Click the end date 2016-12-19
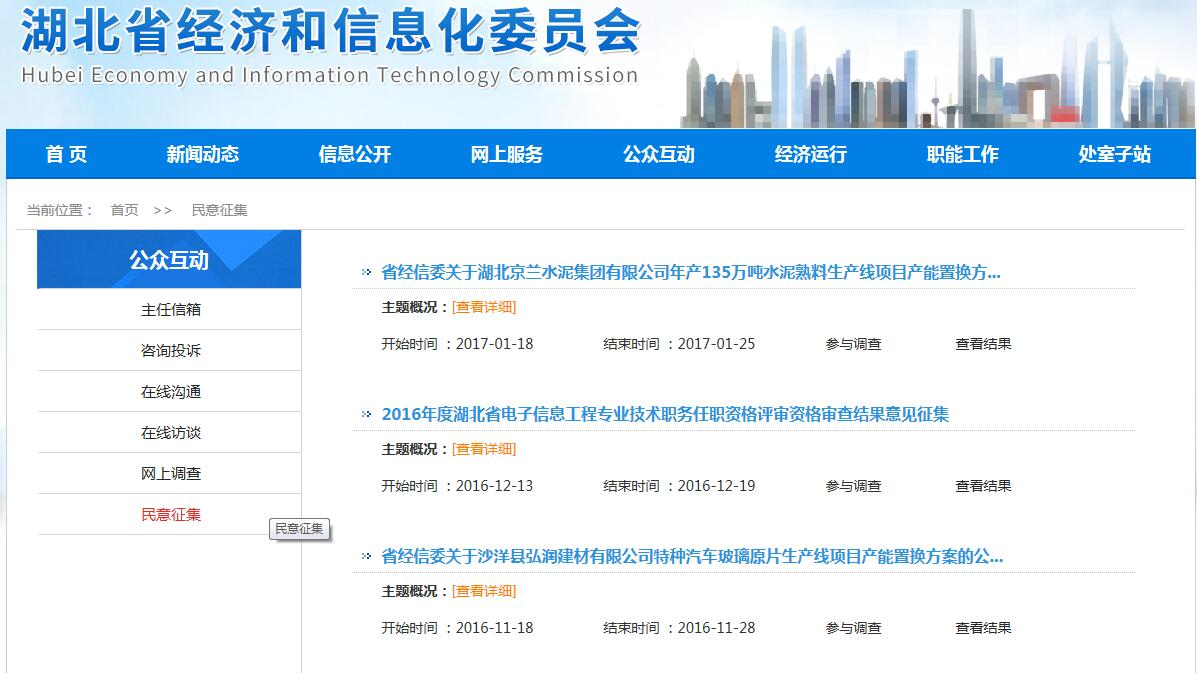This screenshot has width=1197, height=673. pos(716,486)
